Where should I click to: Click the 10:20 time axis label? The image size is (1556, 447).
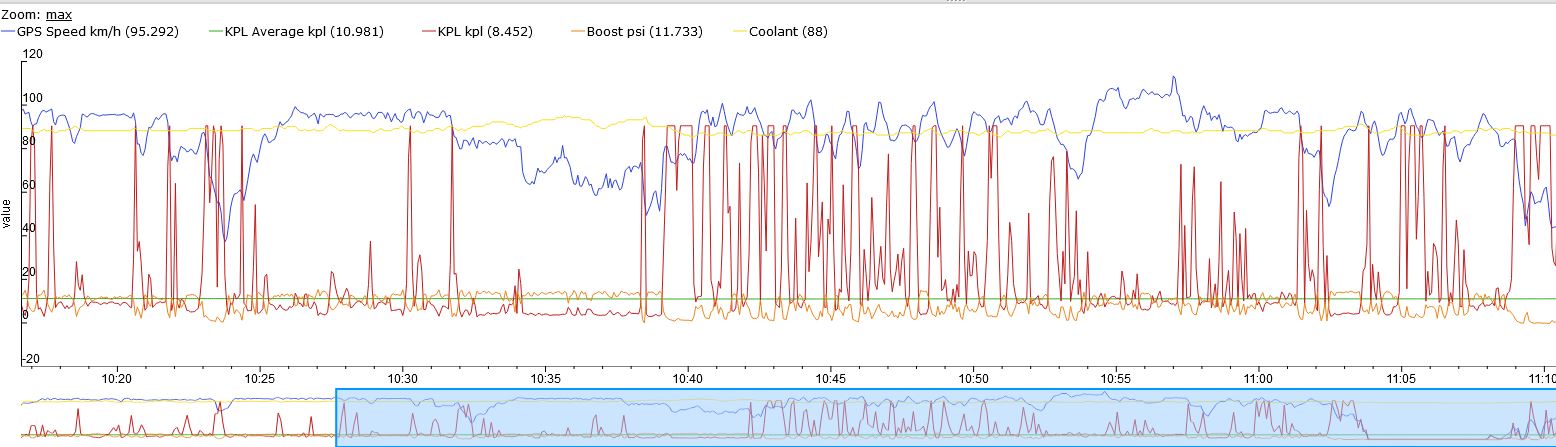[x=117, y=379]
